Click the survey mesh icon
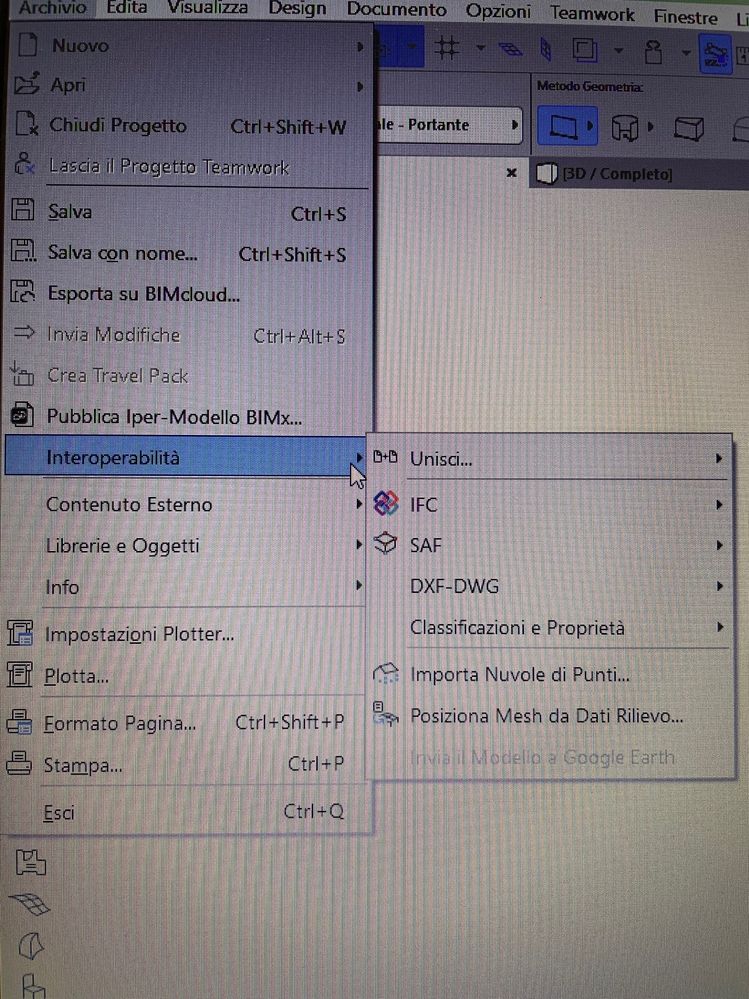749x999 pixels. coord(385,714)
